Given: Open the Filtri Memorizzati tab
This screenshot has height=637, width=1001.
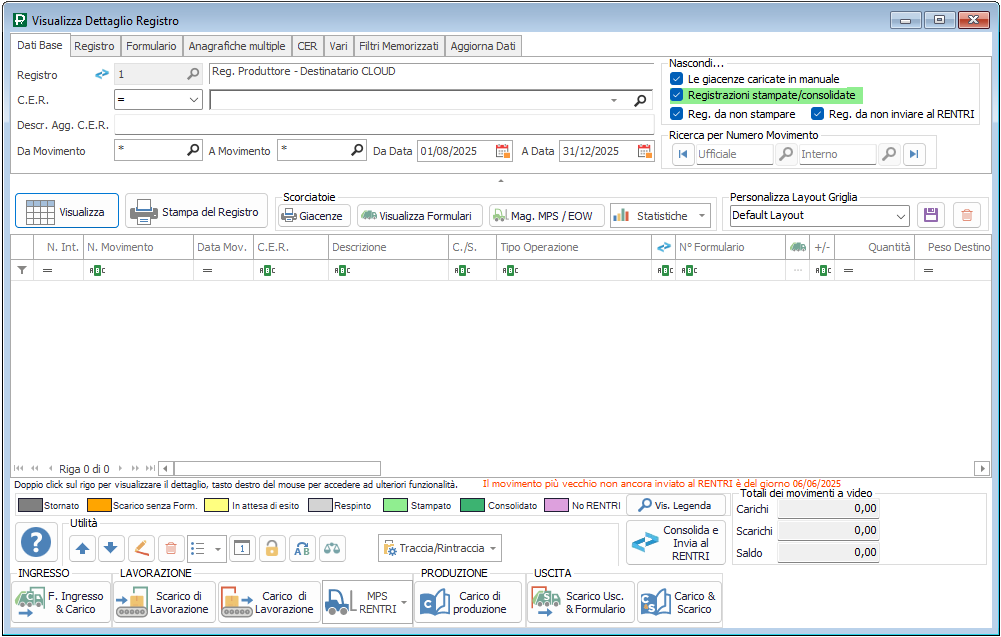Looking at the screenshot, I should tap(399, 46).
